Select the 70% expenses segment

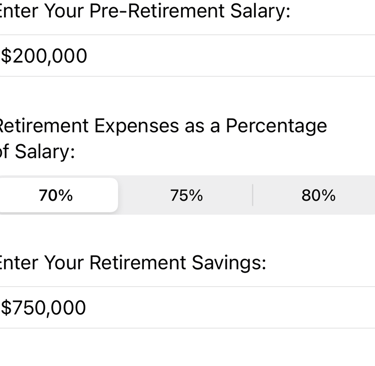57,195
